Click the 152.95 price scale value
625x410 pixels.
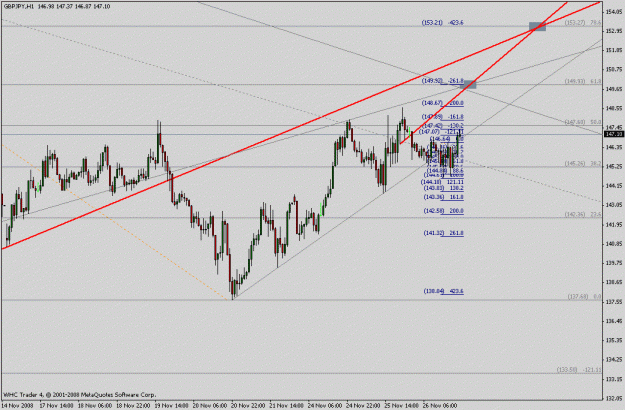coord(614,31)
